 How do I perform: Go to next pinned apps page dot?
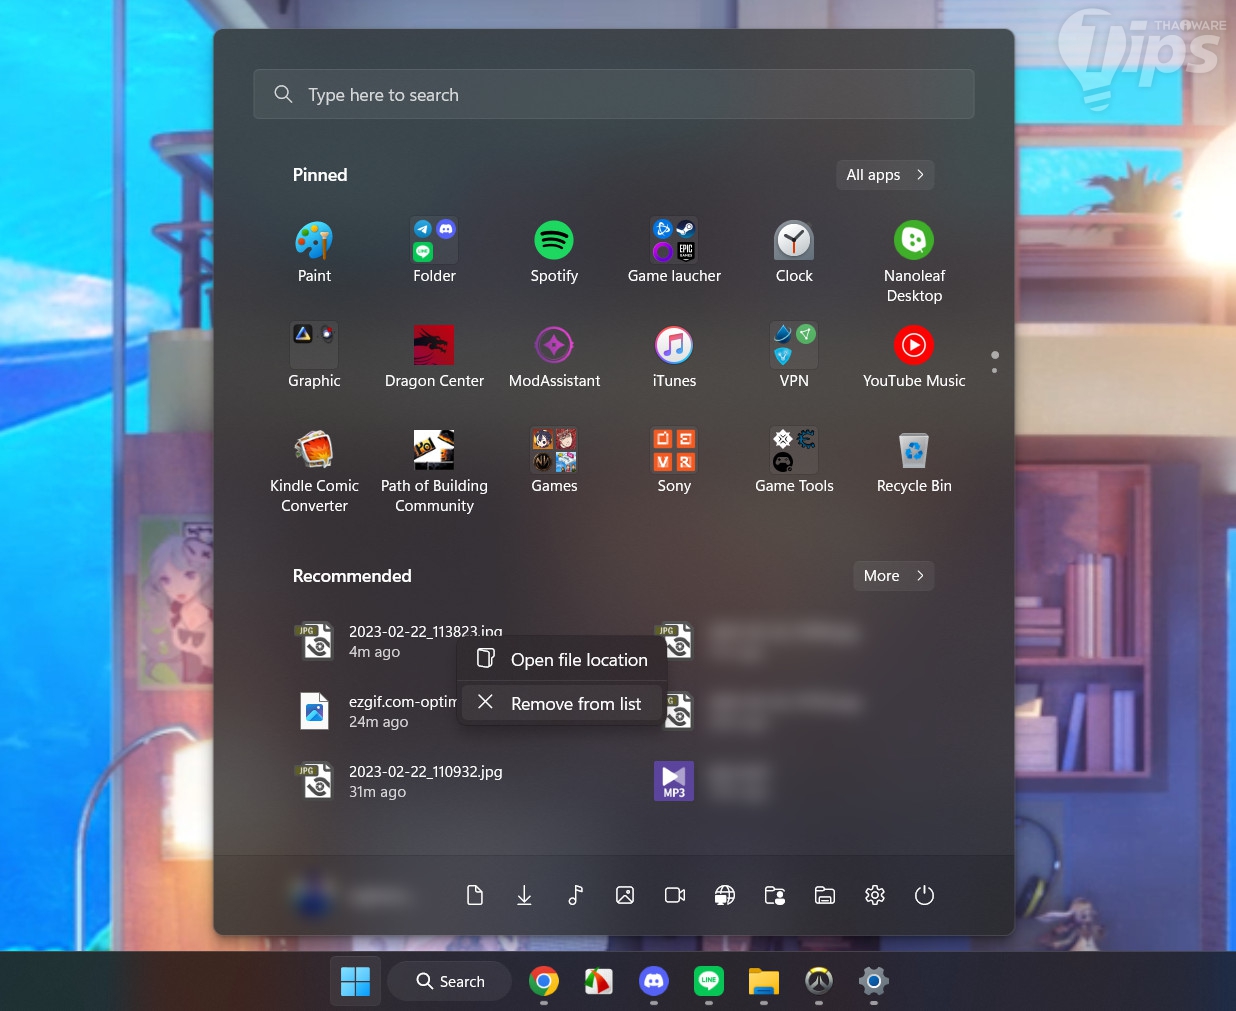[x=994, y=371]
